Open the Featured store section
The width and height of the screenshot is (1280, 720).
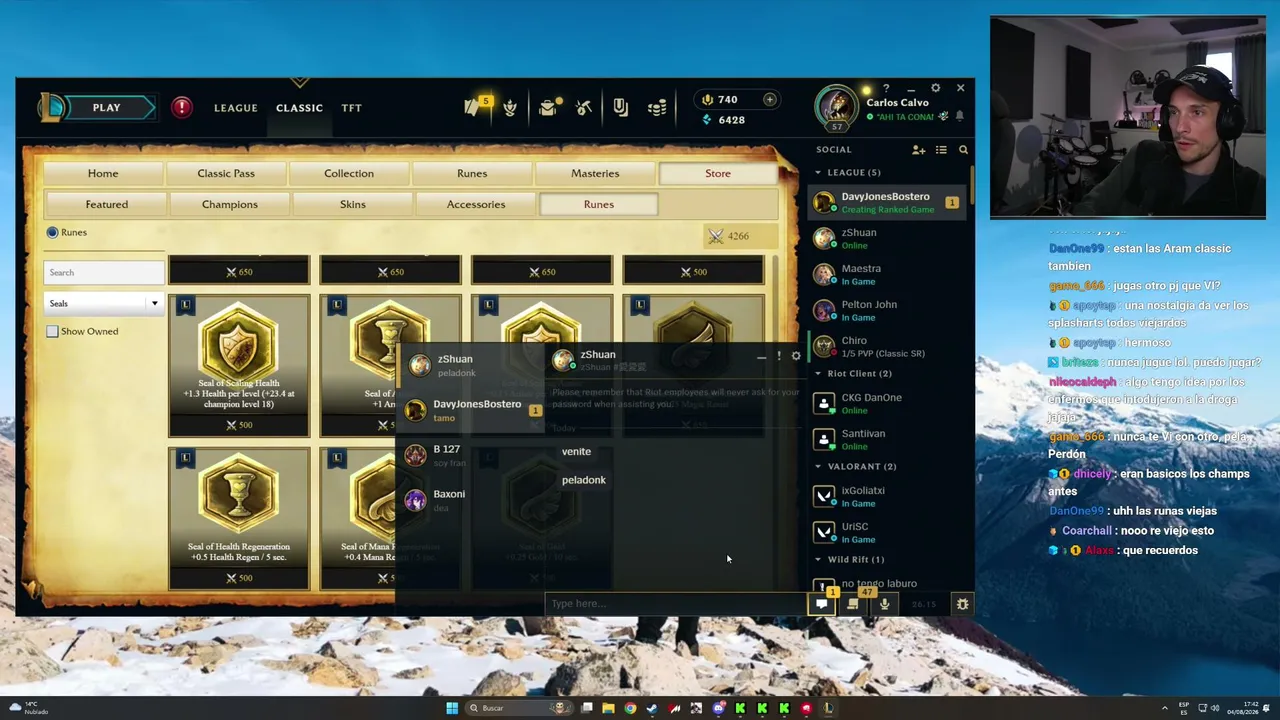pos(107,204)
